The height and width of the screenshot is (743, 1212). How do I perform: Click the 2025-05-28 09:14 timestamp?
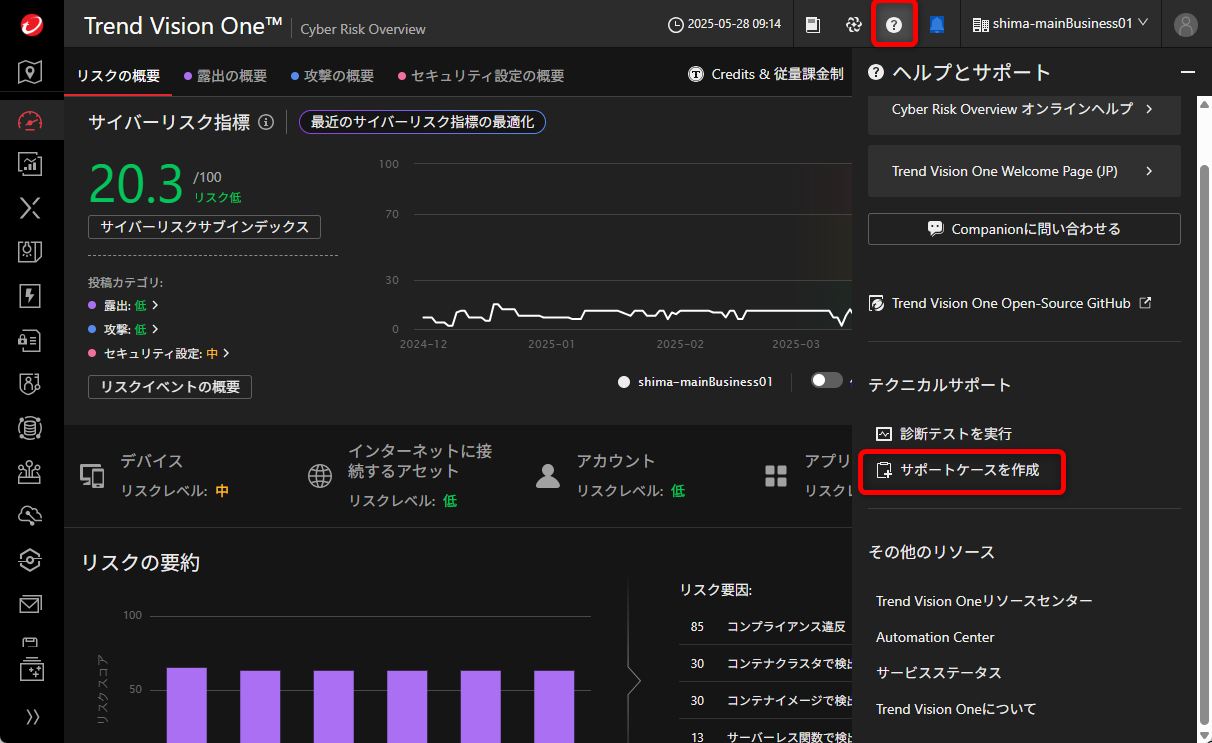[x=725, y=24]
